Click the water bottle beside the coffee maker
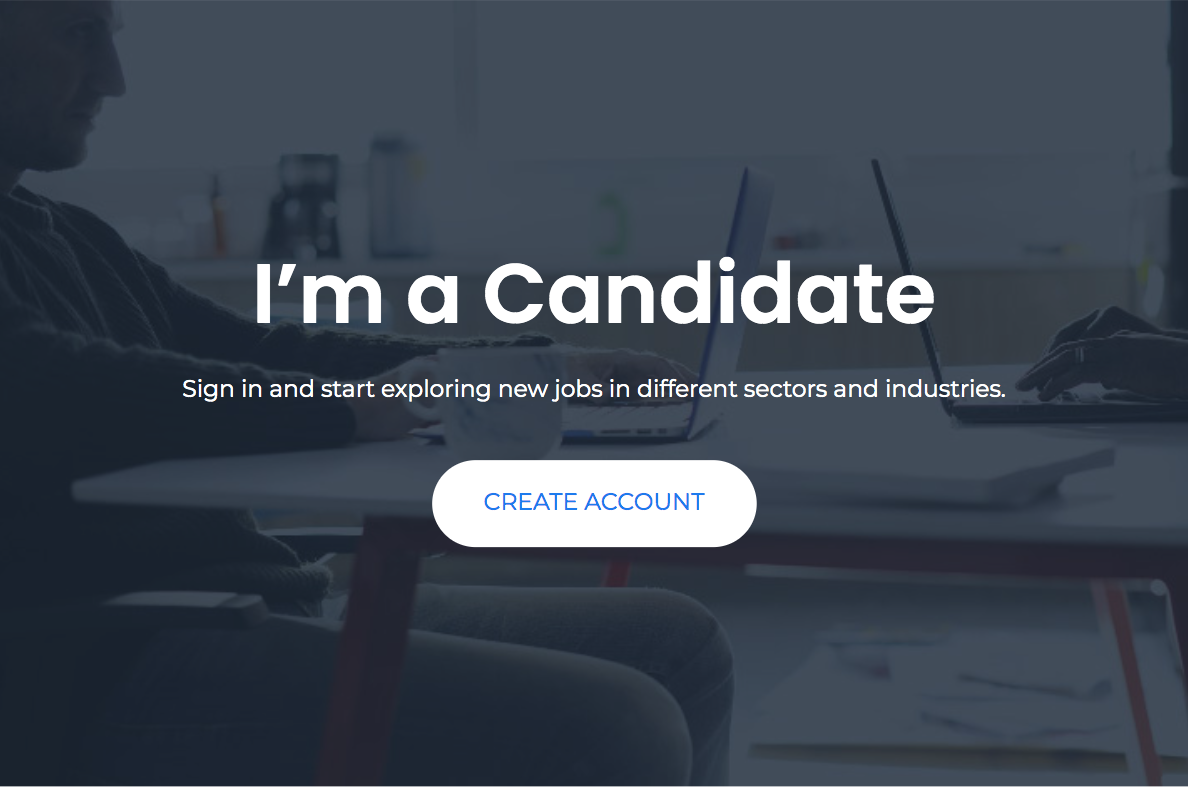Viewport: 1188px width, 787px height. point(393,195)
